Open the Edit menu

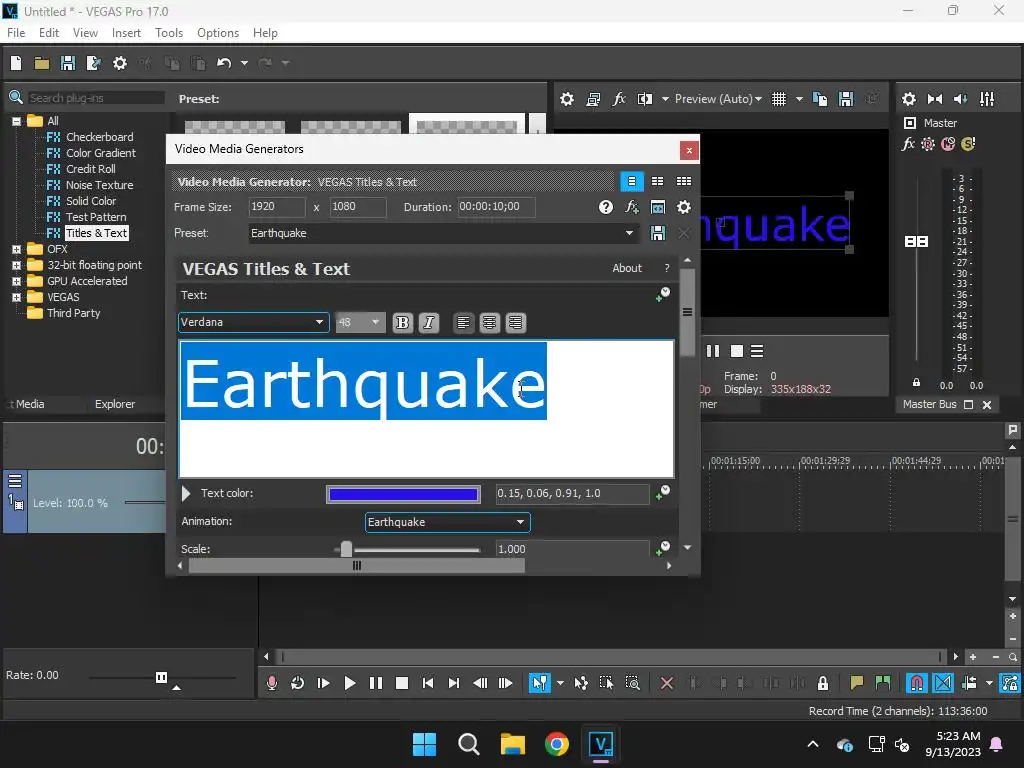point(49,33)
